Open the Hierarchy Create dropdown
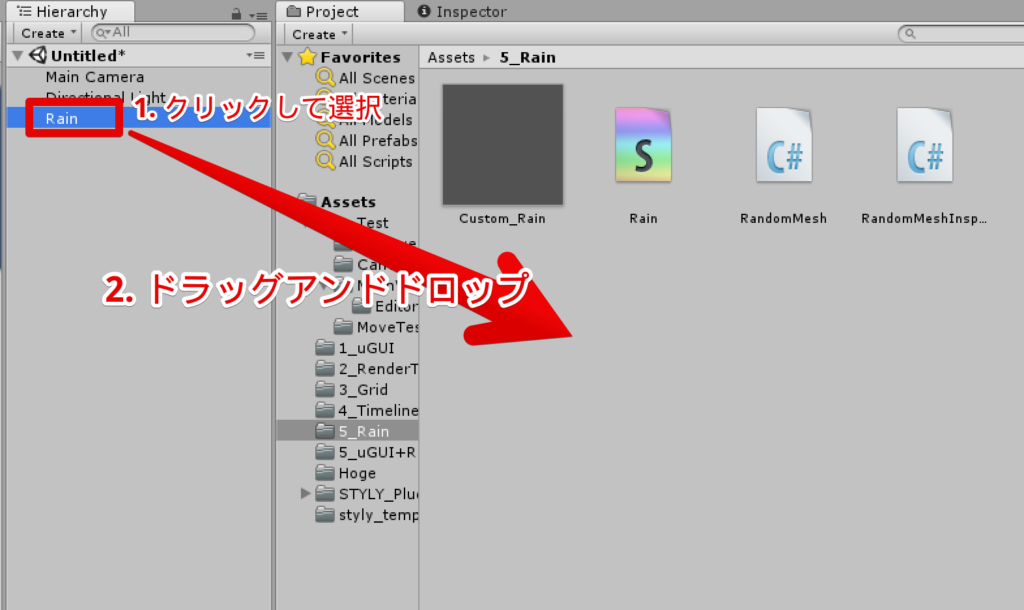Viewport: 1024px width, 610px height. point(47,33)
